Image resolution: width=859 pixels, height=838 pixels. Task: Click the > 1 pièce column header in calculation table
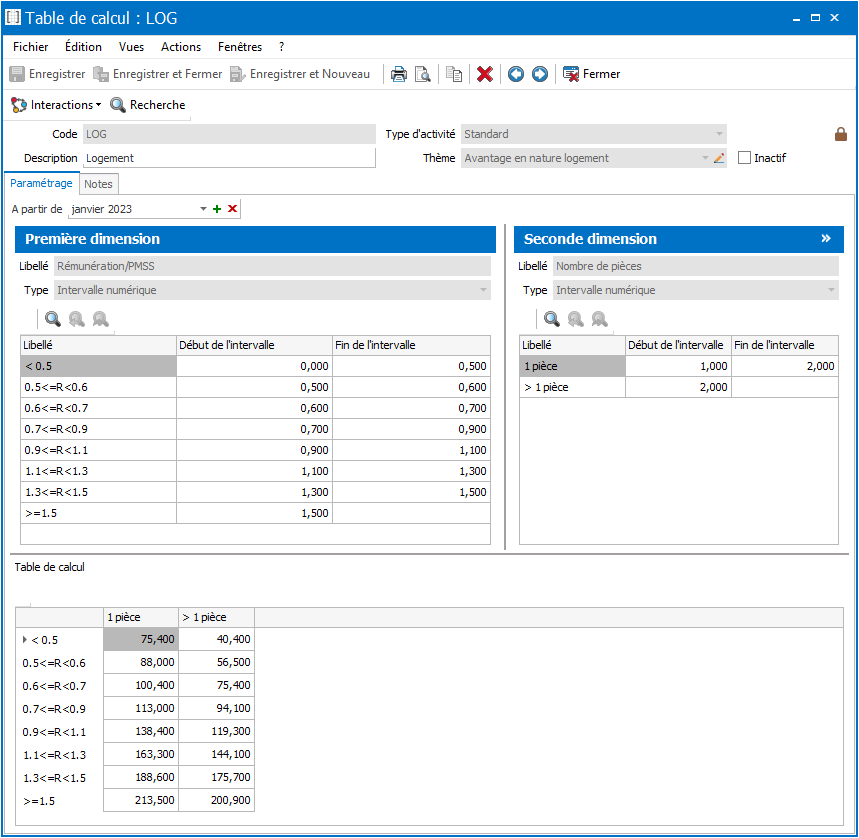click(x=216, y=617)
